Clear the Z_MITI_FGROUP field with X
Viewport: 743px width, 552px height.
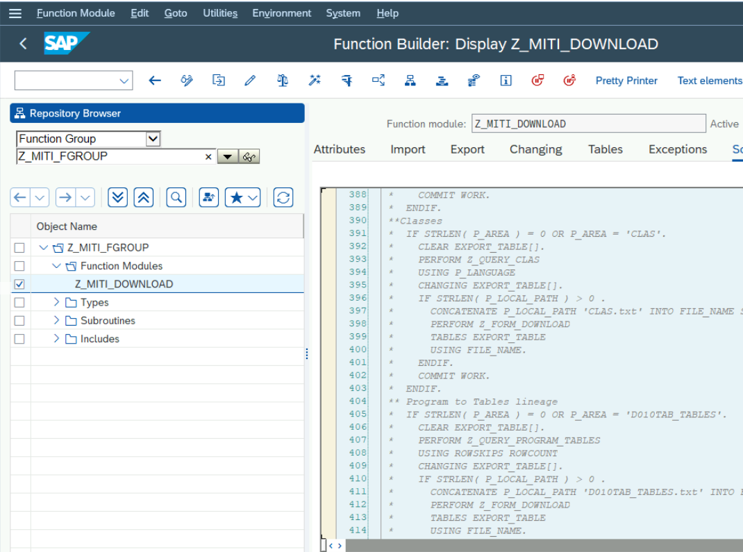click(x=208, y=157)
